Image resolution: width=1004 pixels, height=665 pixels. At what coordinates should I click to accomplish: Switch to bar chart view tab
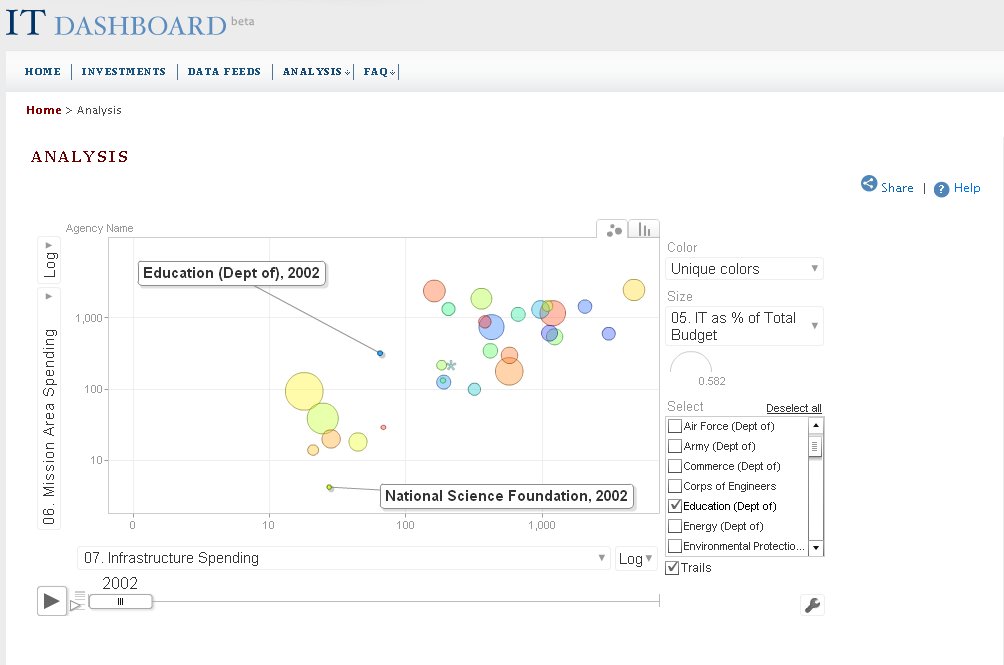pyautogui.click(x=645, y=230)
